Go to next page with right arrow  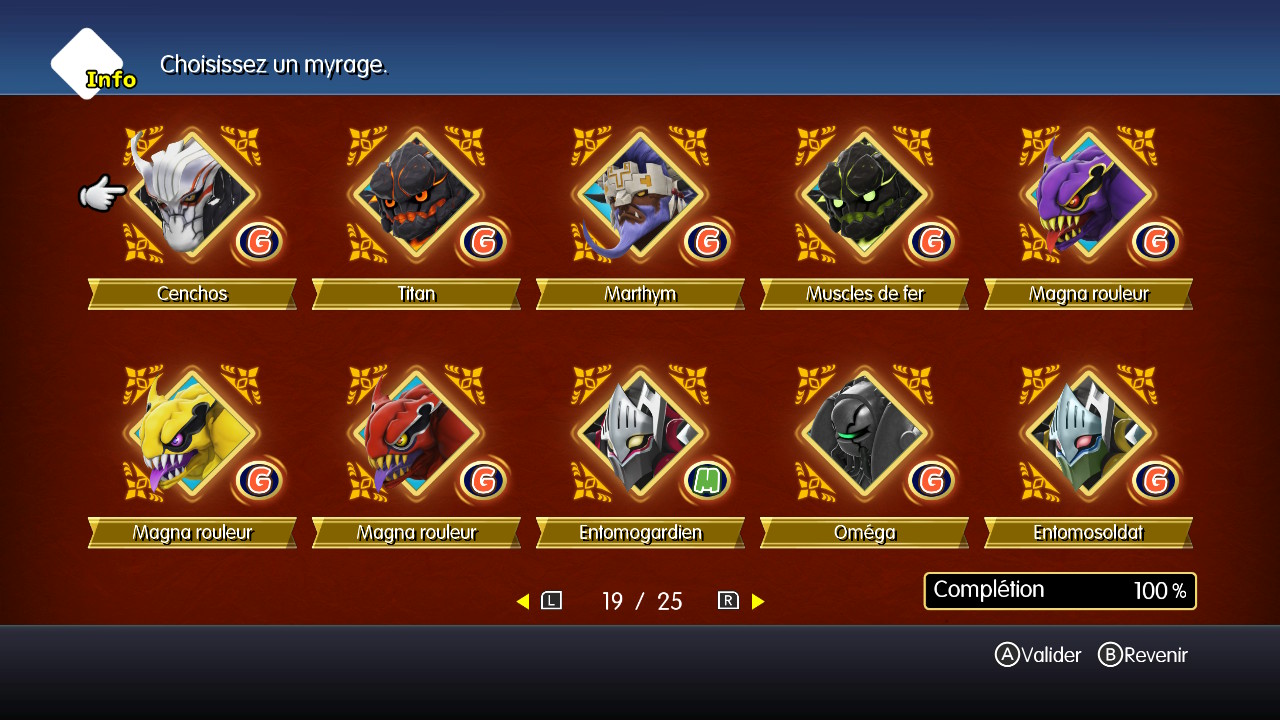(x=758, y=601)
